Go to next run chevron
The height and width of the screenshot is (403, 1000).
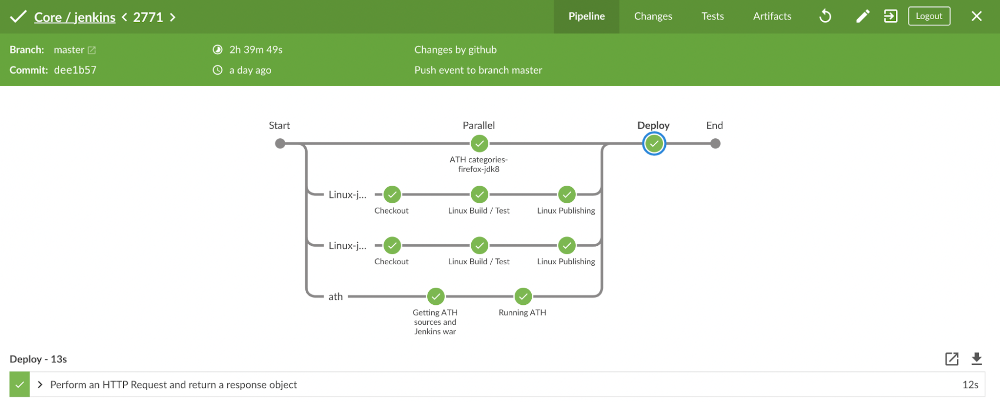pyautogui.click(x=172, y=17)
